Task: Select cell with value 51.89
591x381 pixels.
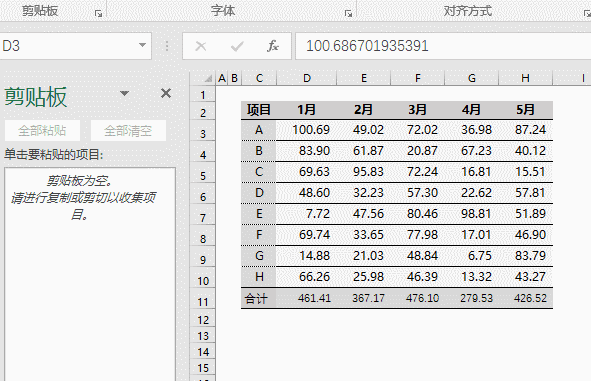Action: pos(525,214)
